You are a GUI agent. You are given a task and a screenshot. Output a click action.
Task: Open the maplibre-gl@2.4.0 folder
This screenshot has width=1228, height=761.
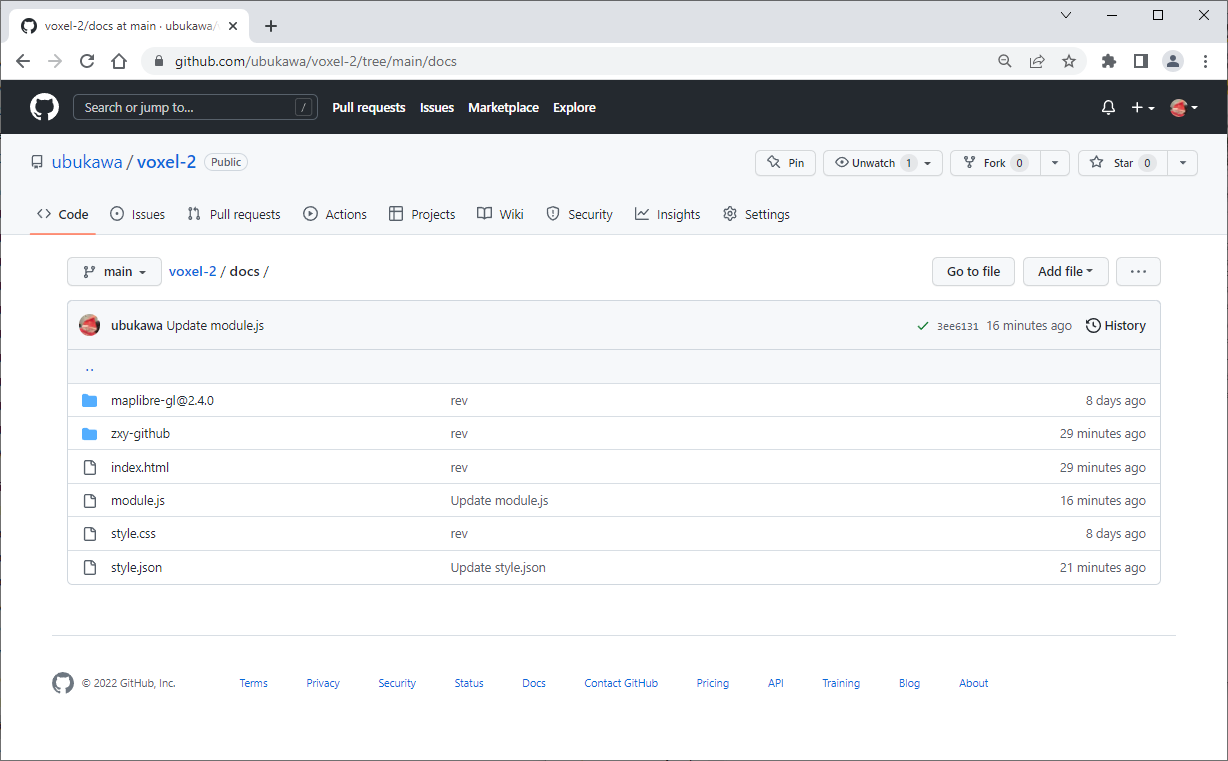click(x=162, y=400)
